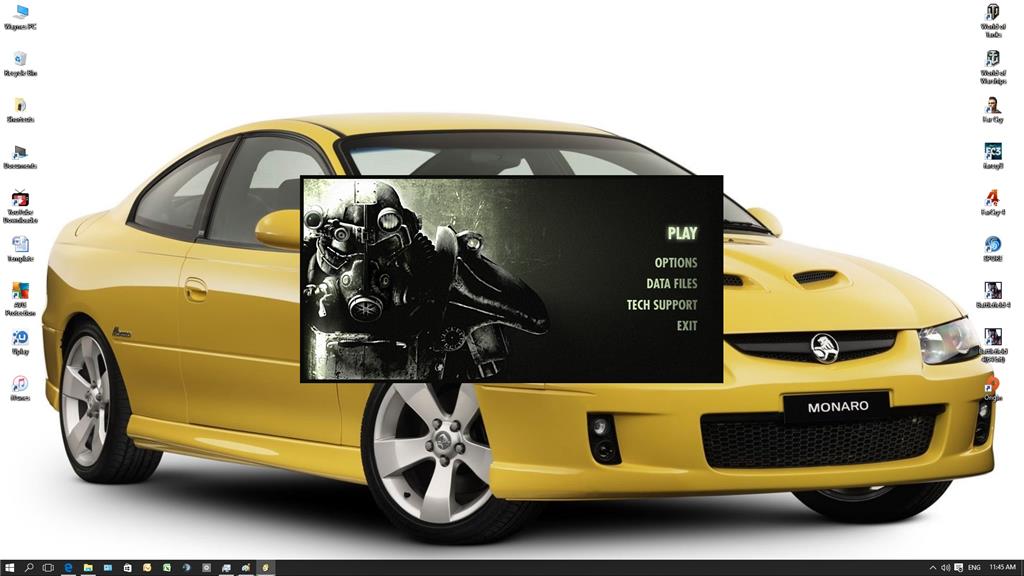
Task: Select the Template document desktop icon
Action: (x=20, y=249)
